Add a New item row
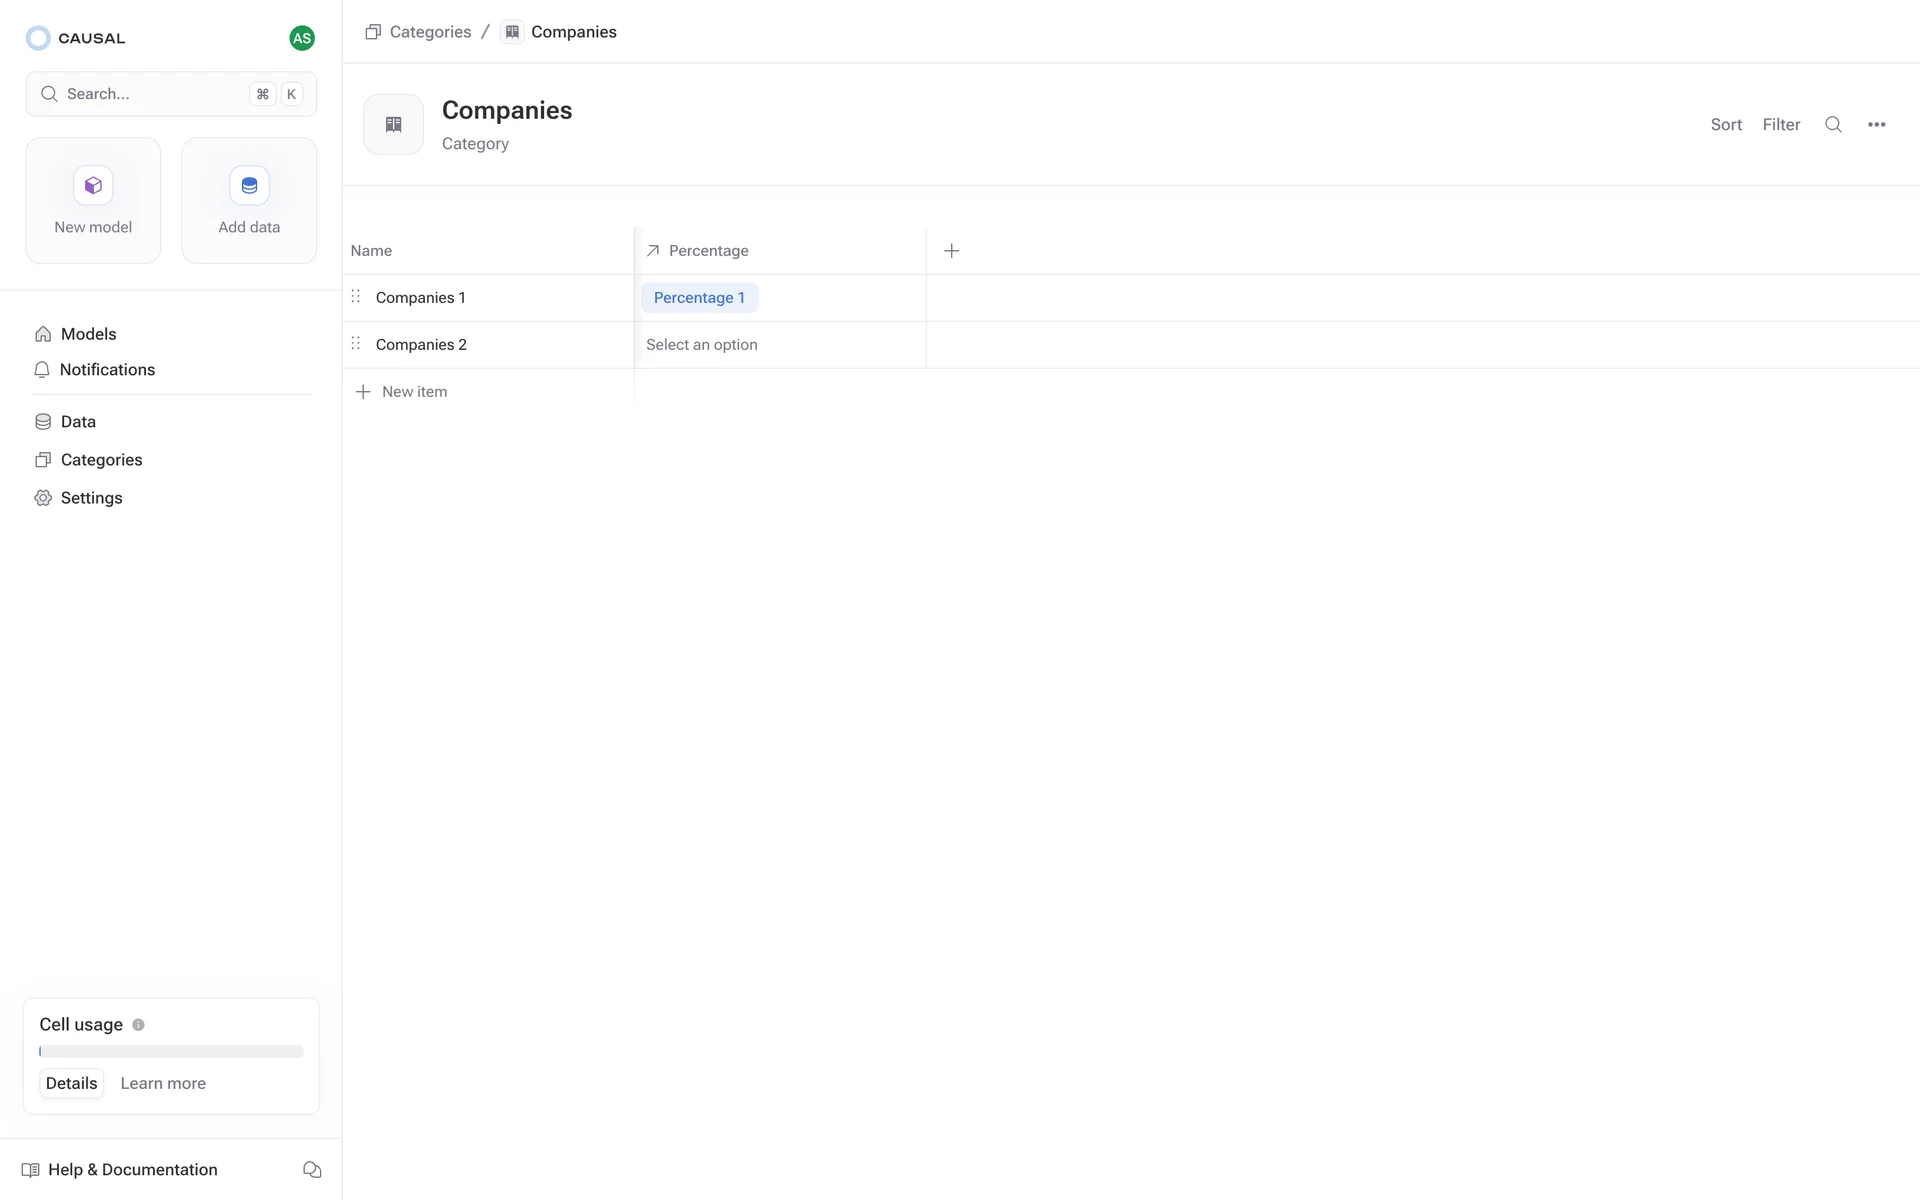The height and width of the screenshot is (1200, 1920). 414,392
